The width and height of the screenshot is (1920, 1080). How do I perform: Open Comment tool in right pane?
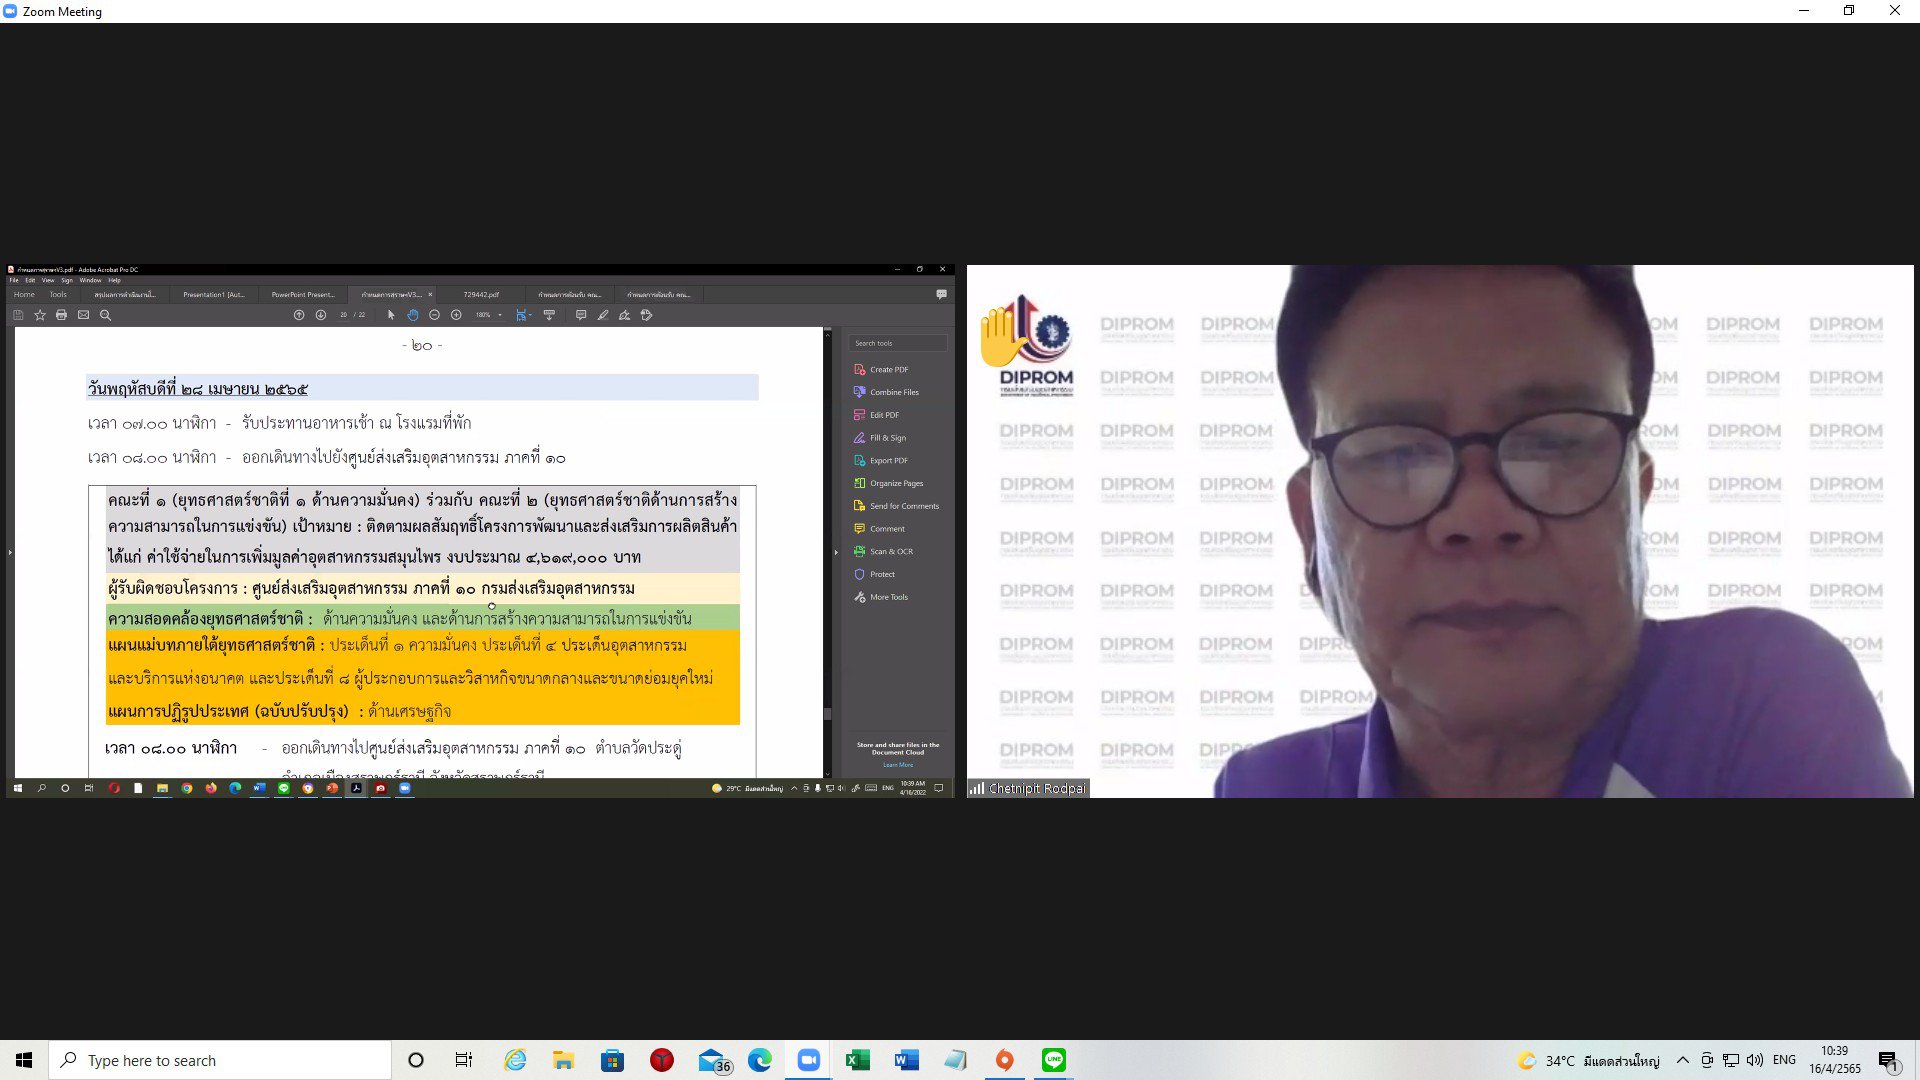coord(879,529)
